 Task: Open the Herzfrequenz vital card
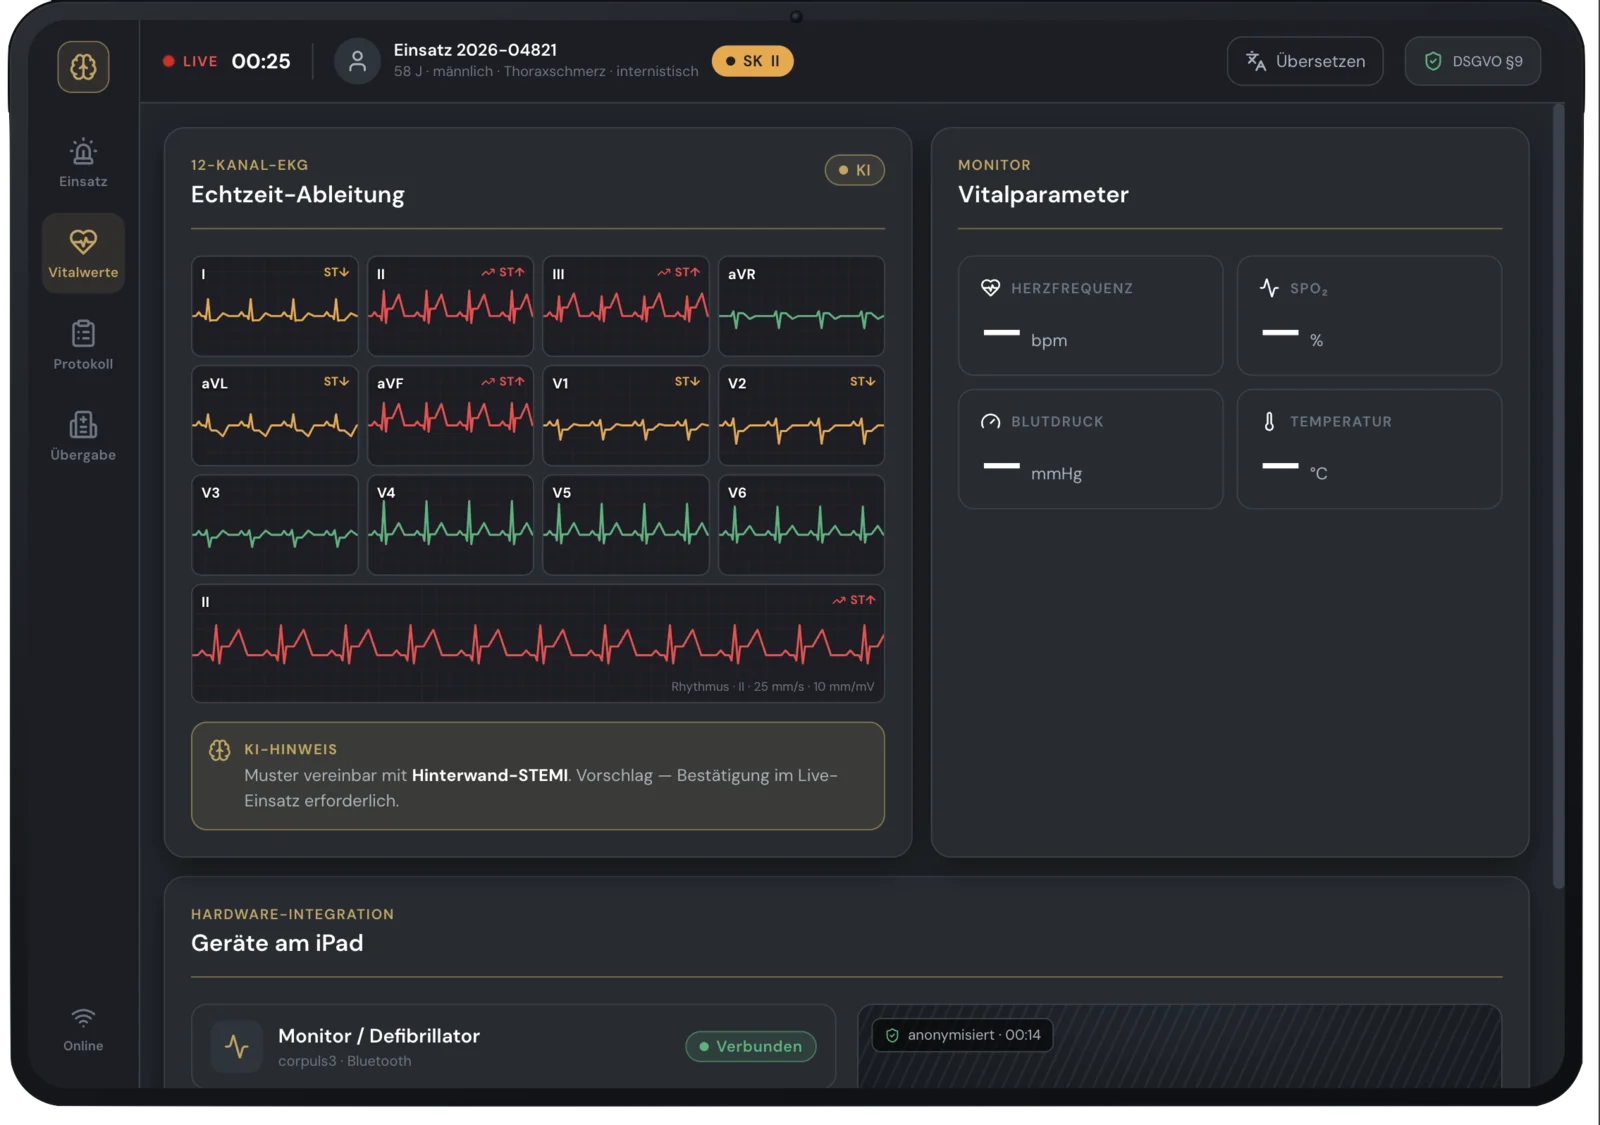(1090, 315)
